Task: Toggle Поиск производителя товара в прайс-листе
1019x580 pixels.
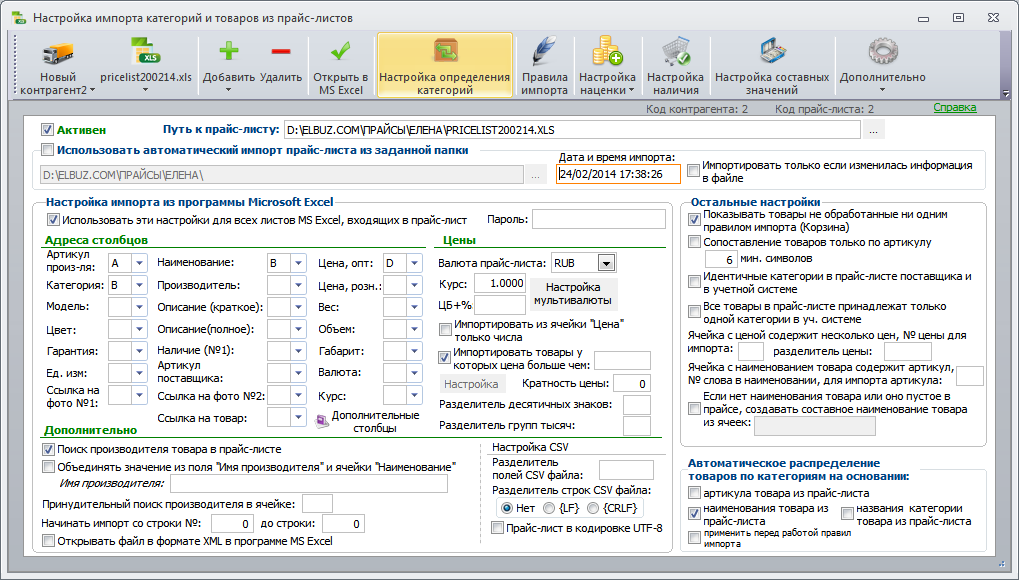Action: point(48,449)
